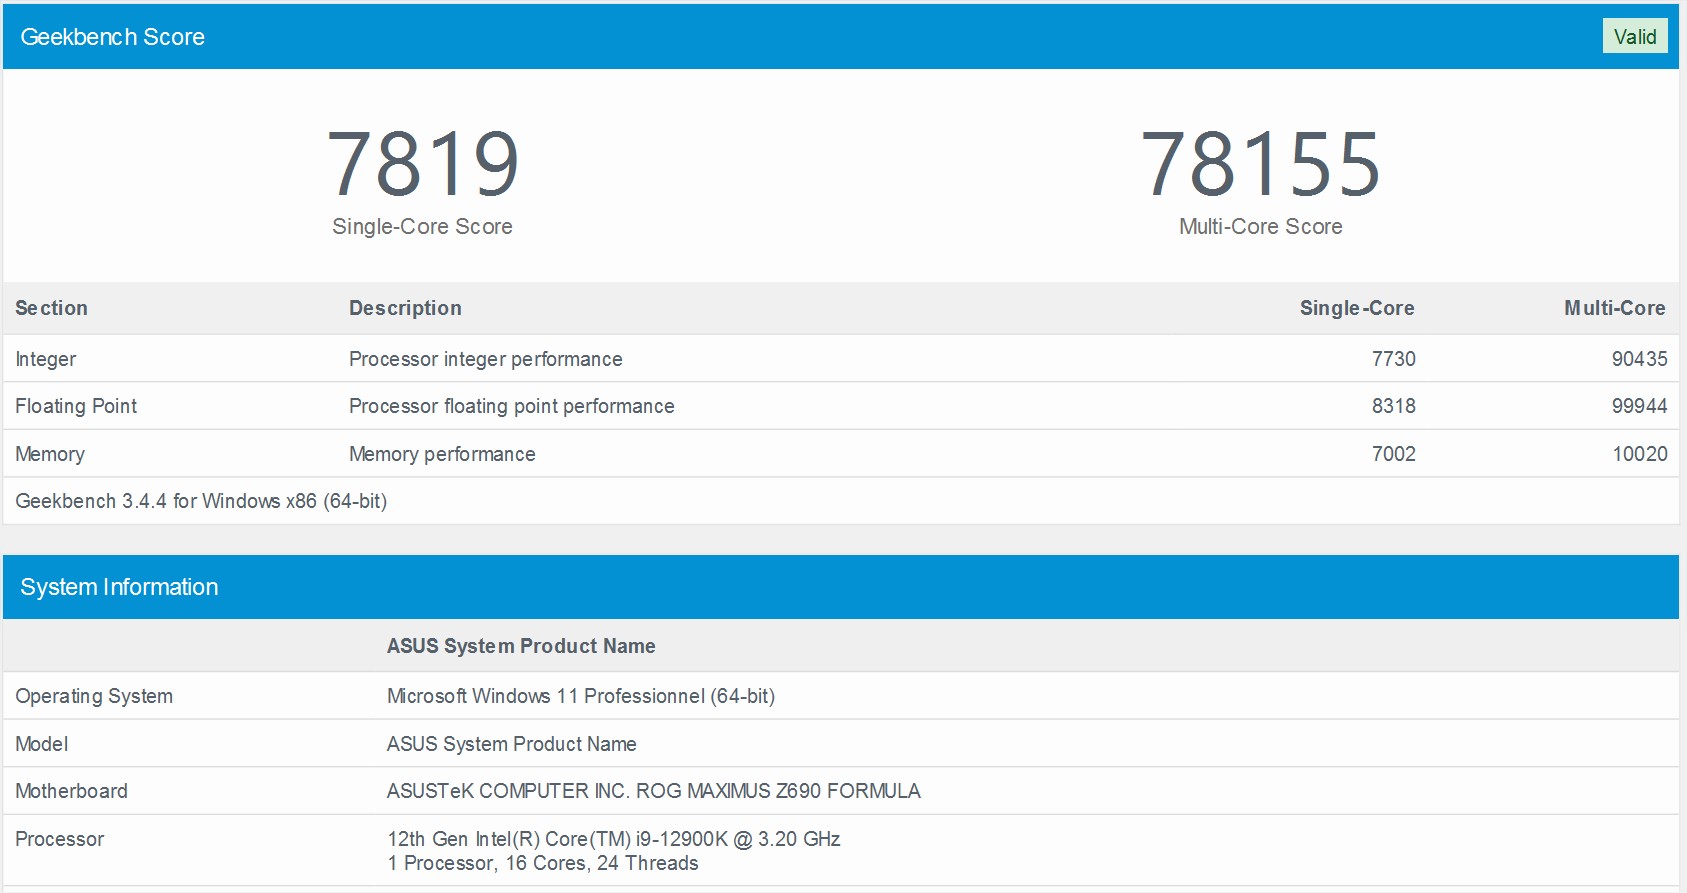Click the Valid badge in header
Image resolution: width=1687 pixels, height=893 pixels.
1635,36
